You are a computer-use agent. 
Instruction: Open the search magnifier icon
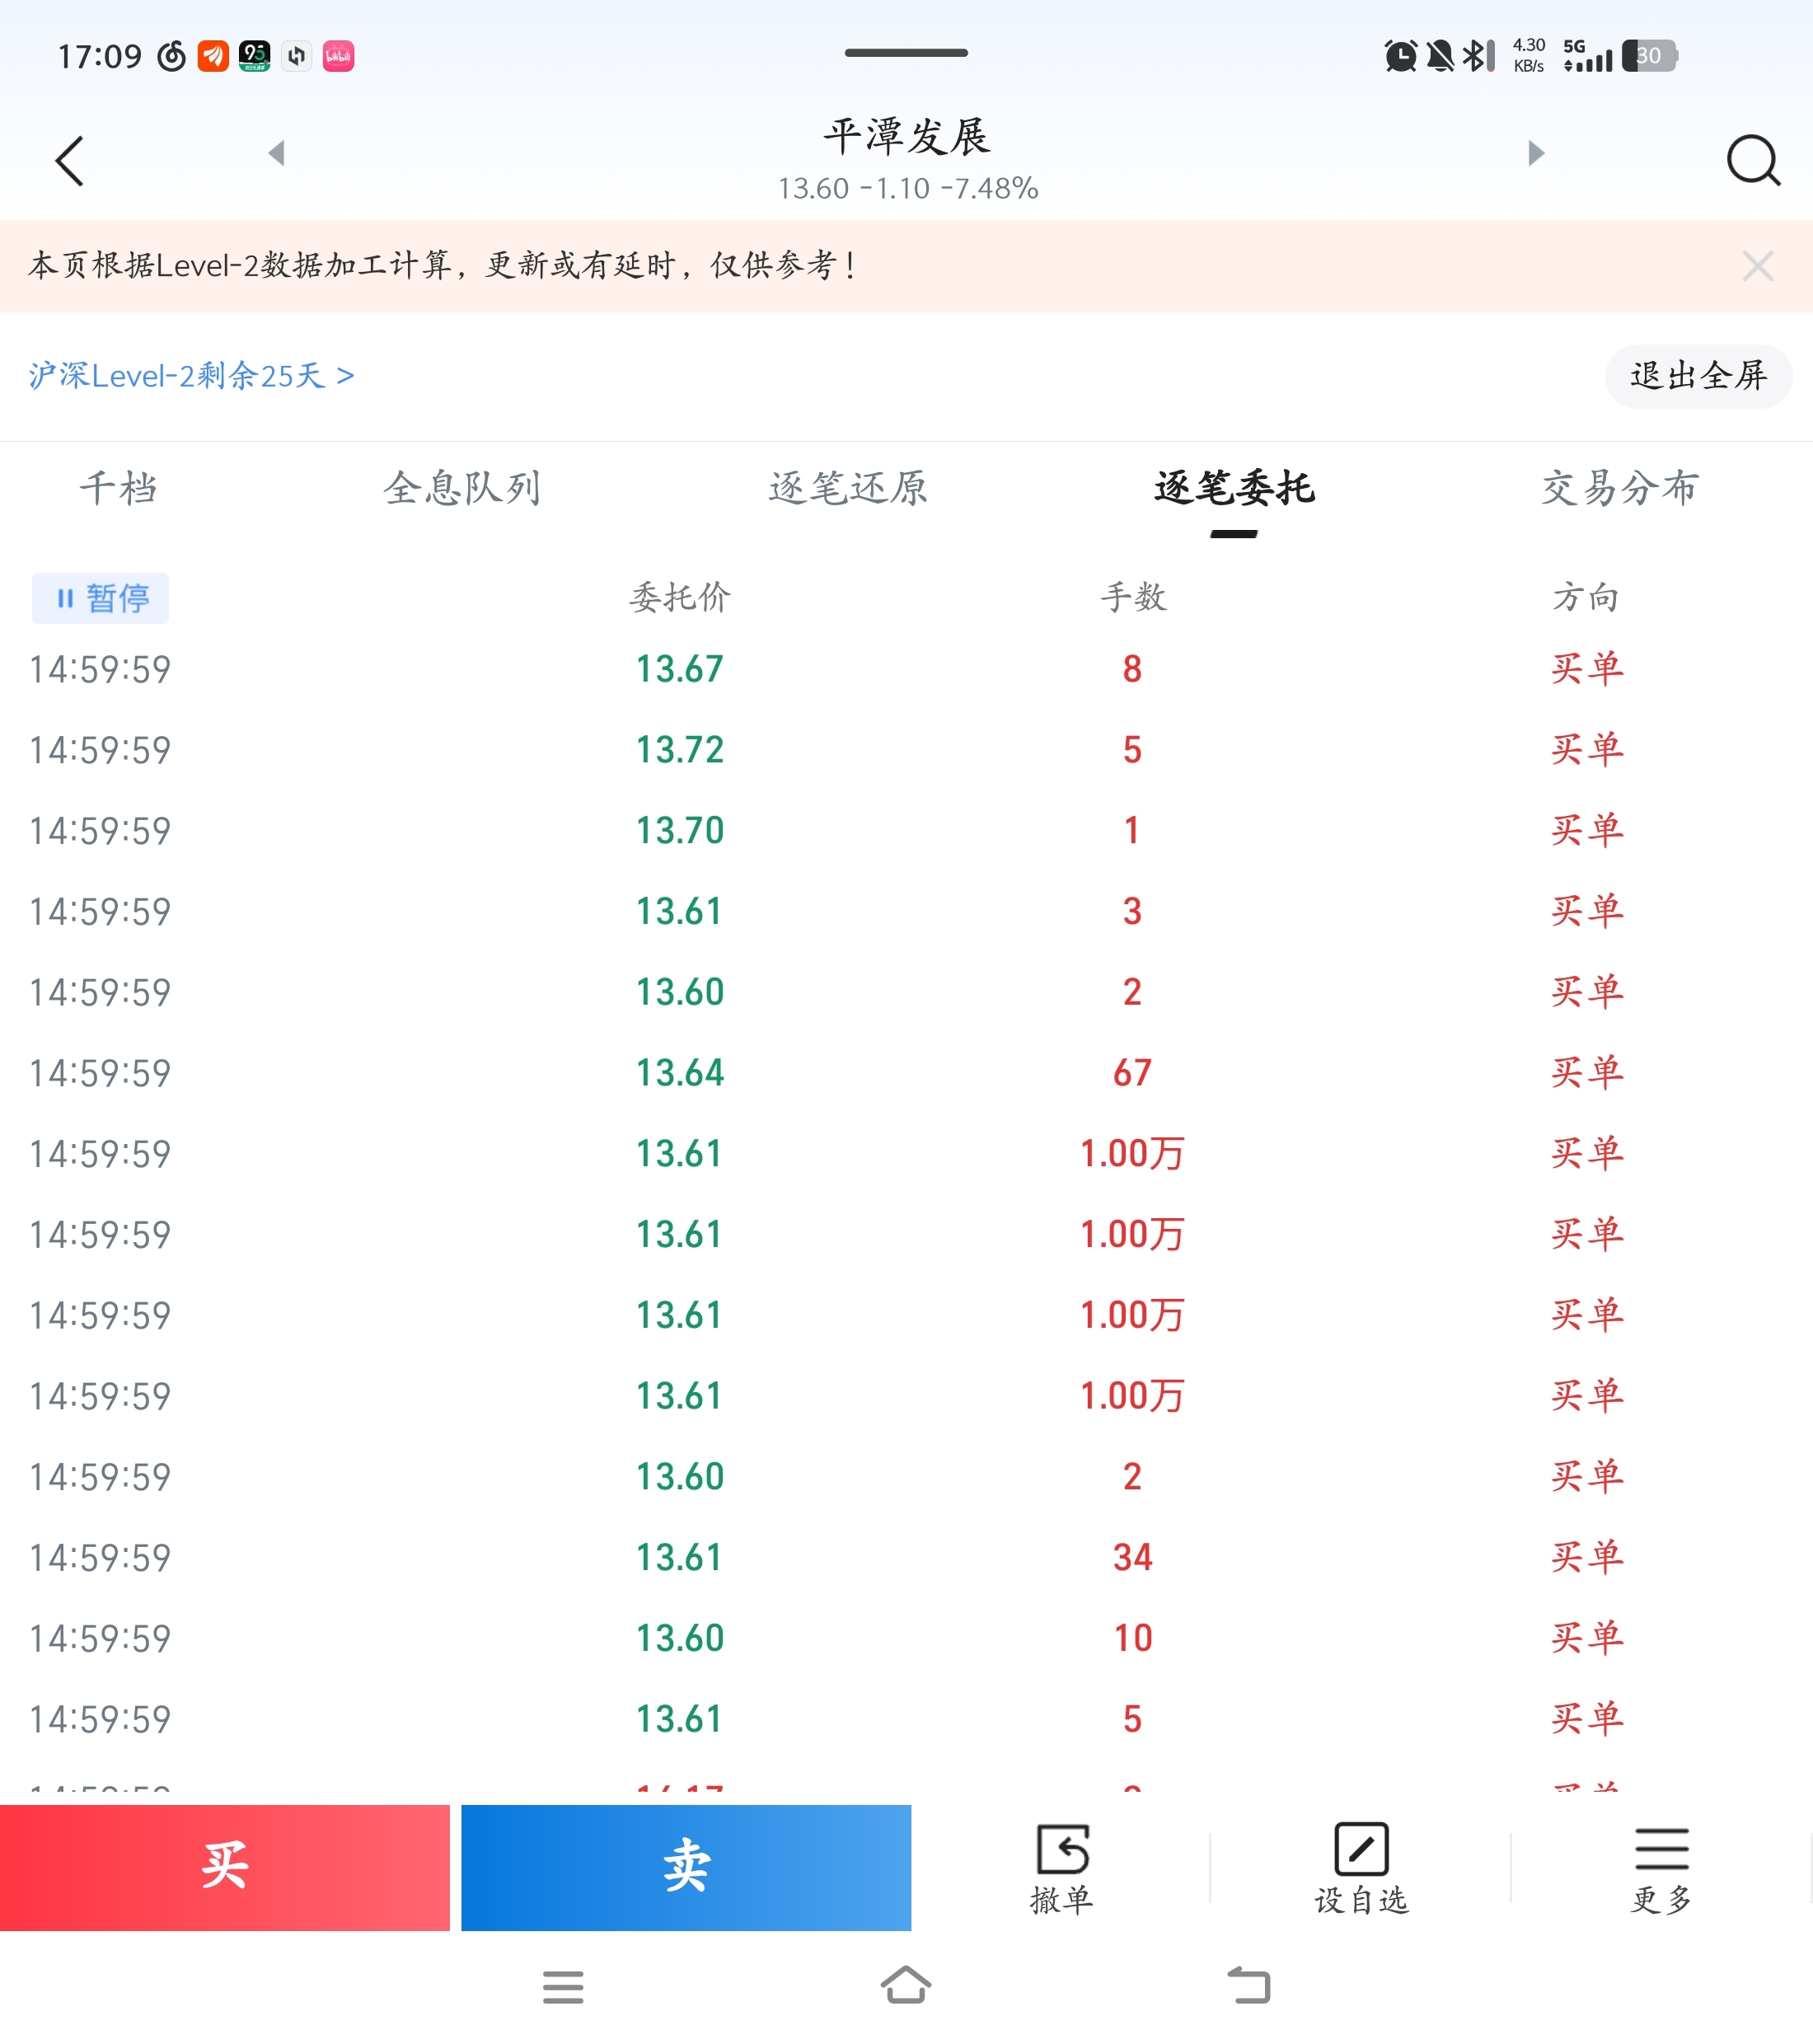click(x=1752, y=161)
